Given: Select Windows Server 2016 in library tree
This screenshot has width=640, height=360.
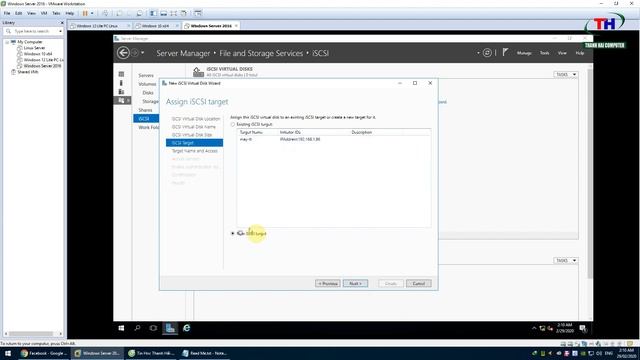Looking at the screenshot, I should click(42, 66).
